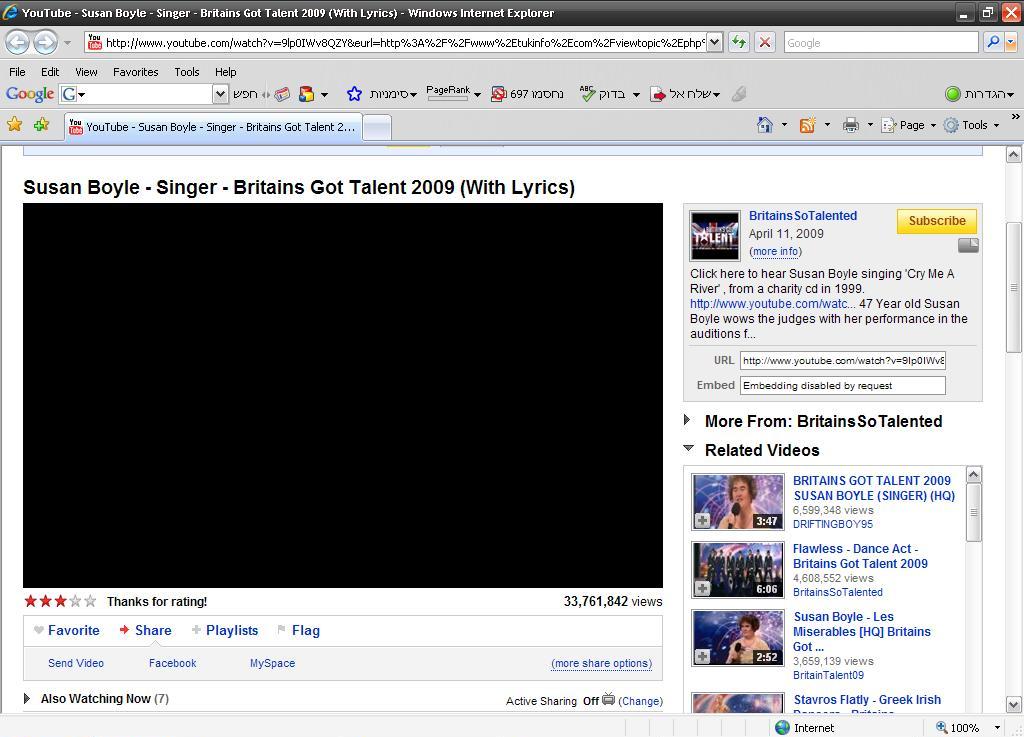
Task: Add Flawless Dance Act to queue plus icon
Action: tap(702, 588)
